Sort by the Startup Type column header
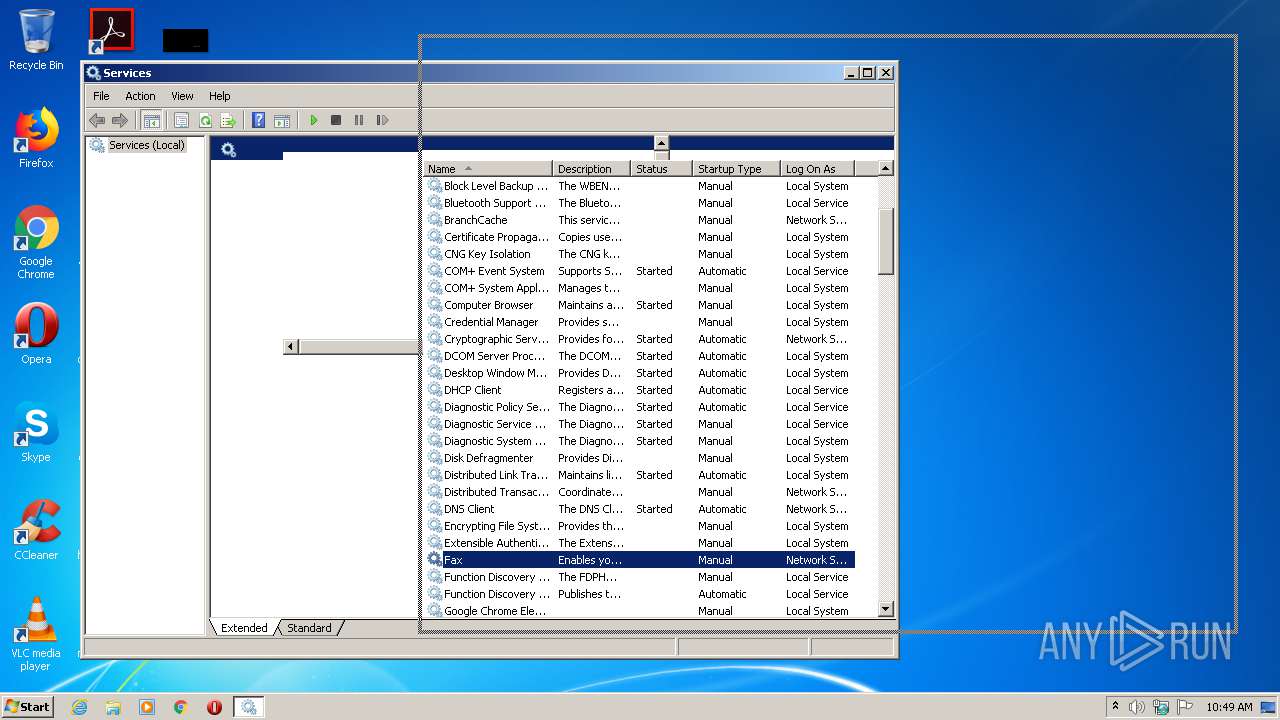Image resolution: width=1280 pixels, height=720 pixels. tap(736, 169)
